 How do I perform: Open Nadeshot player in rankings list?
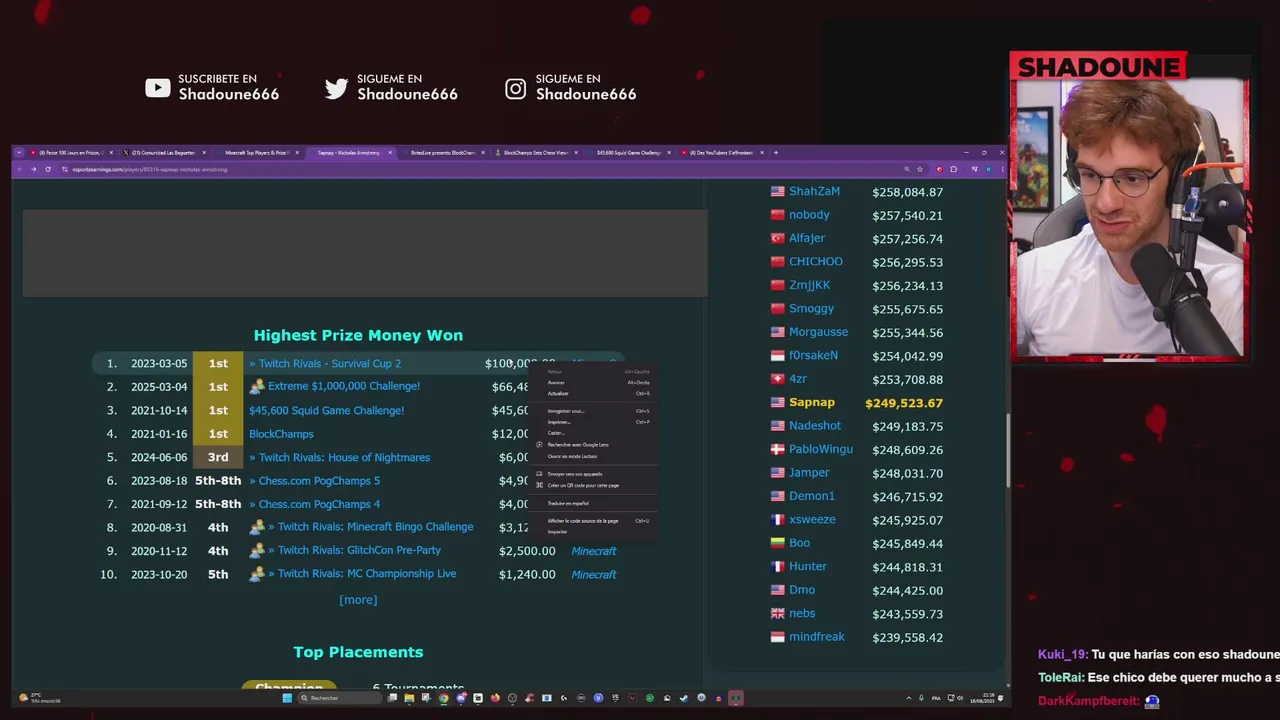click(815, 426)
